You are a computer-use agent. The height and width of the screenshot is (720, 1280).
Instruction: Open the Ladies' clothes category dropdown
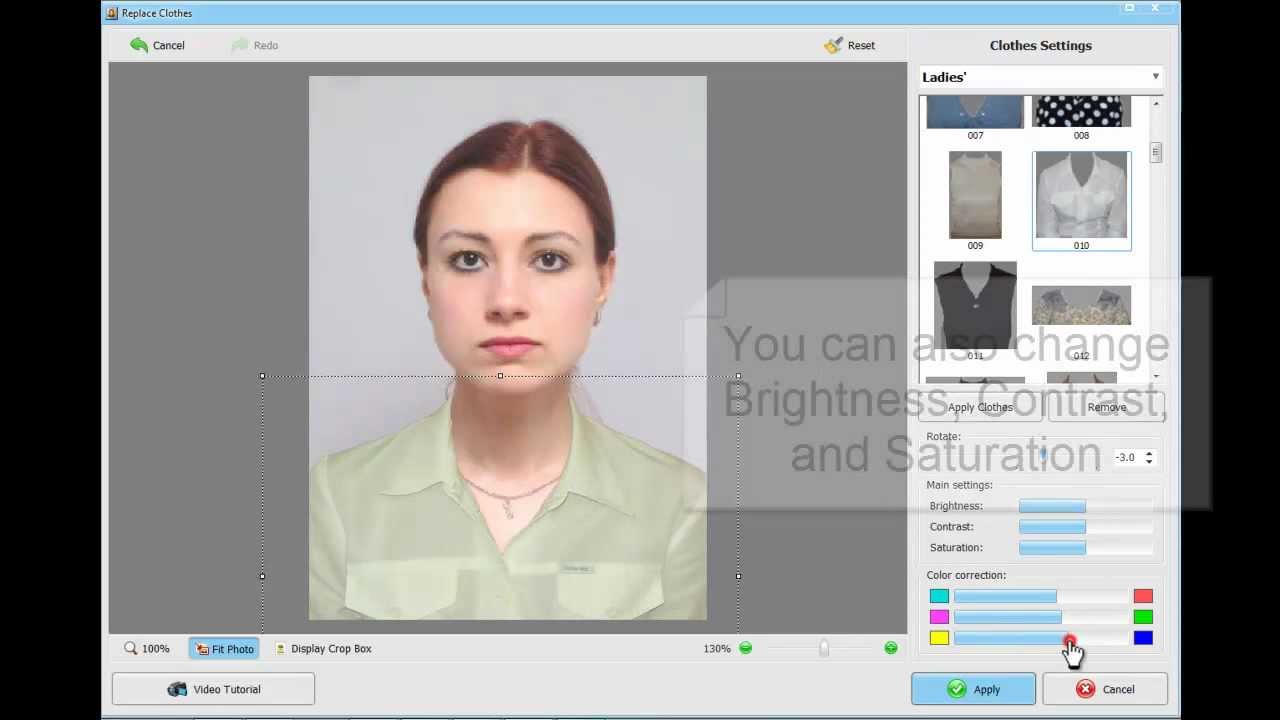tap(1041, 77)
